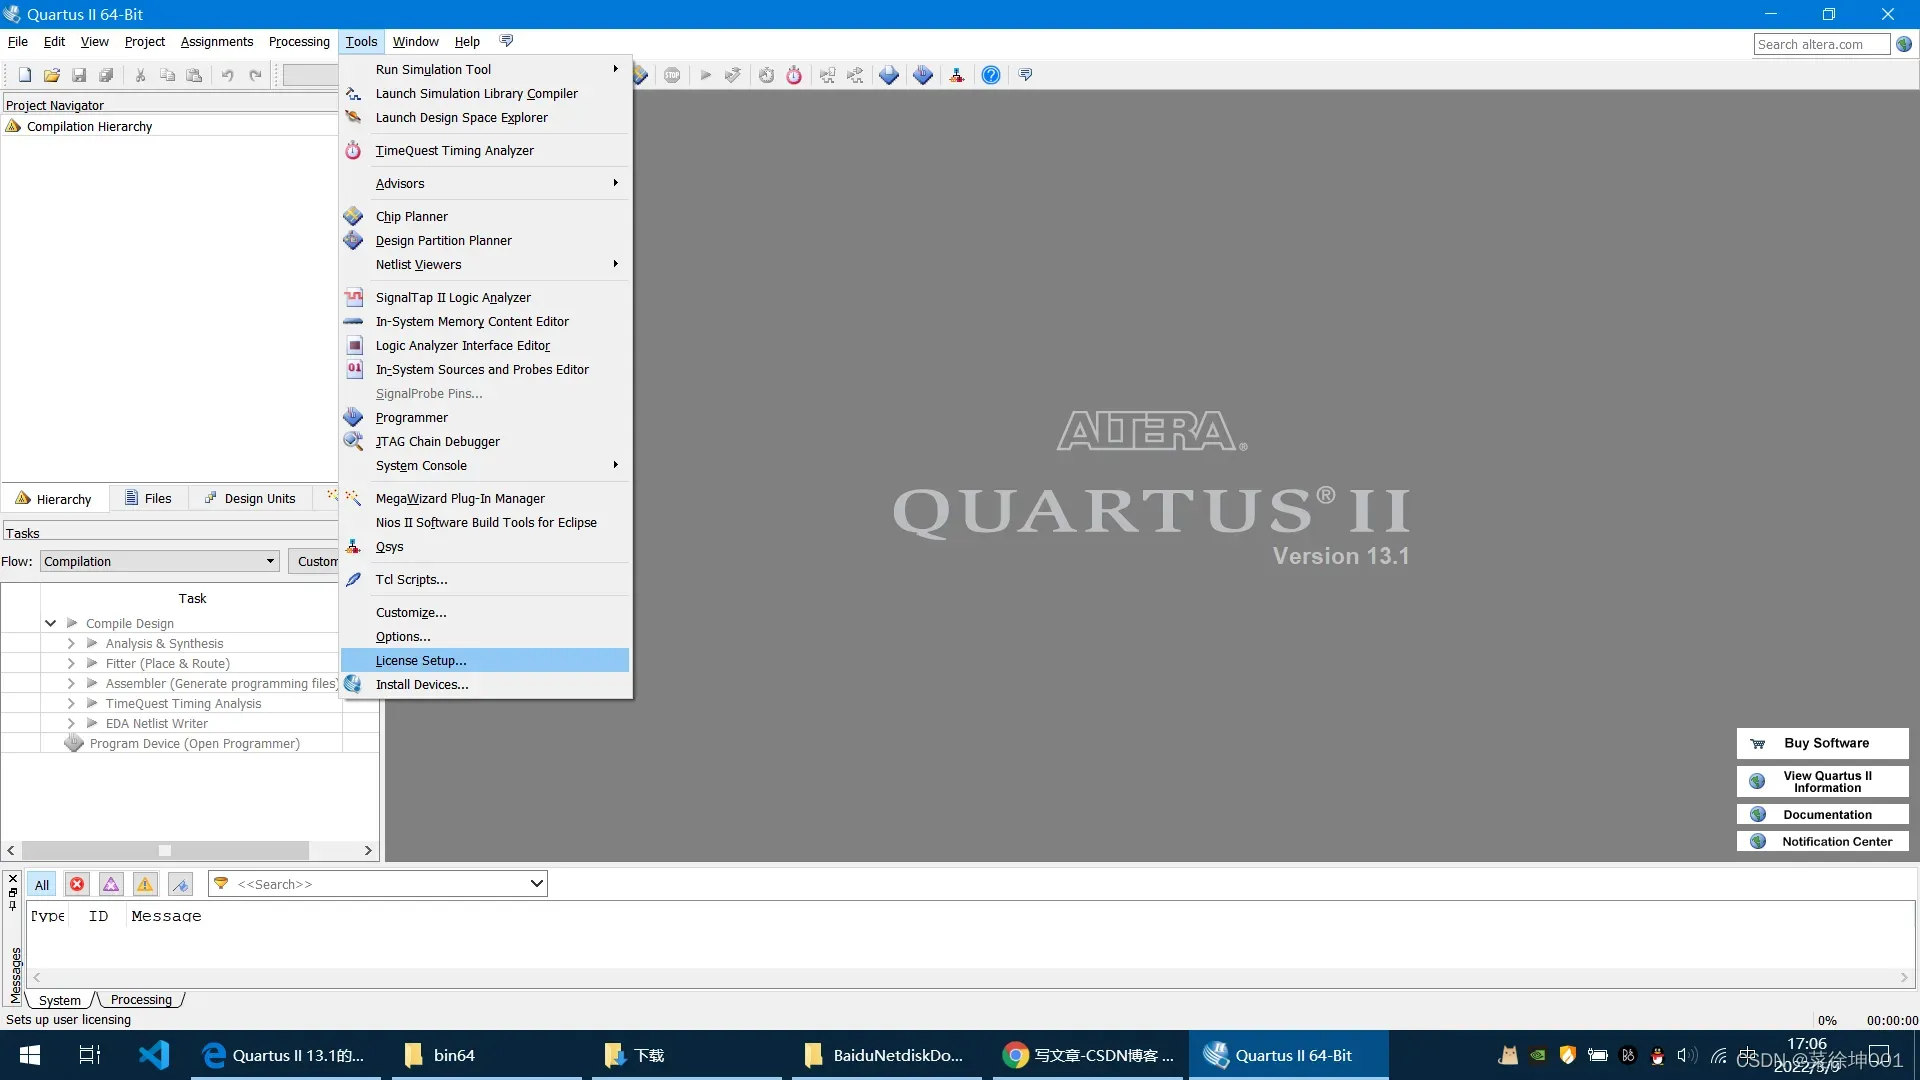Click the Copy toolbar icon
Image resolution: width=1920 pixels, height=1080 pixels.
point(167,75)
